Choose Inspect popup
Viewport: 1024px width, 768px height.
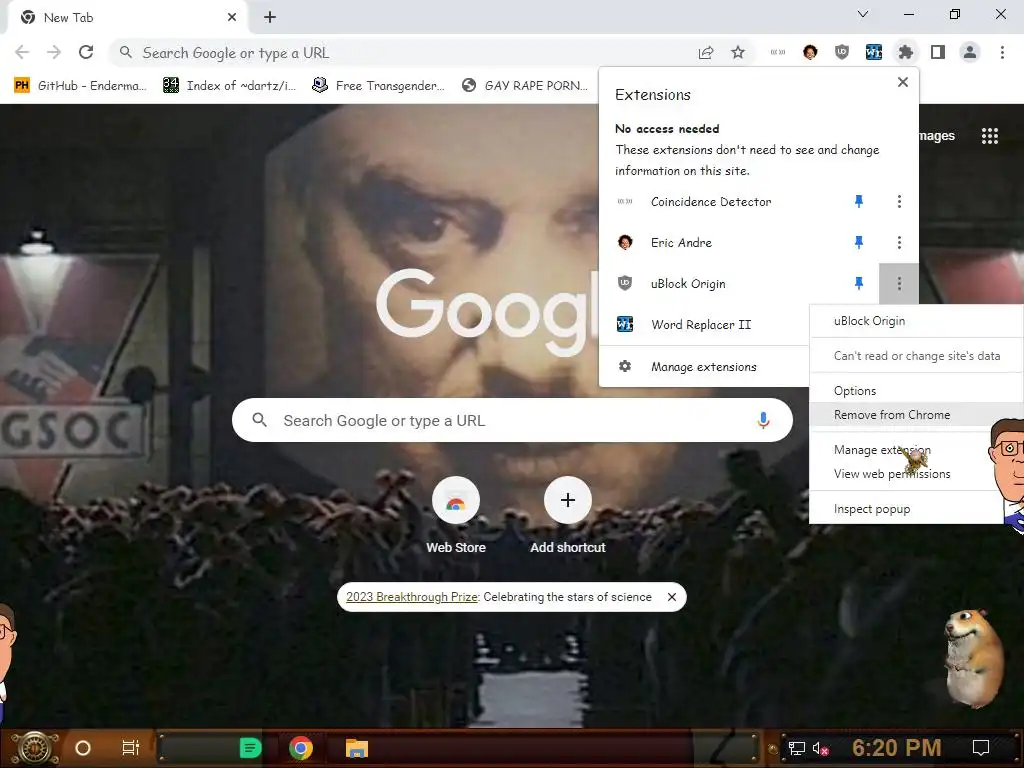point(872,509)
